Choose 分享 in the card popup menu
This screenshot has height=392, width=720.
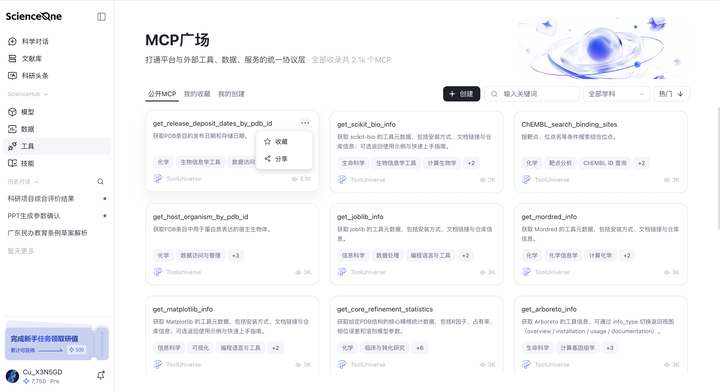284,158
